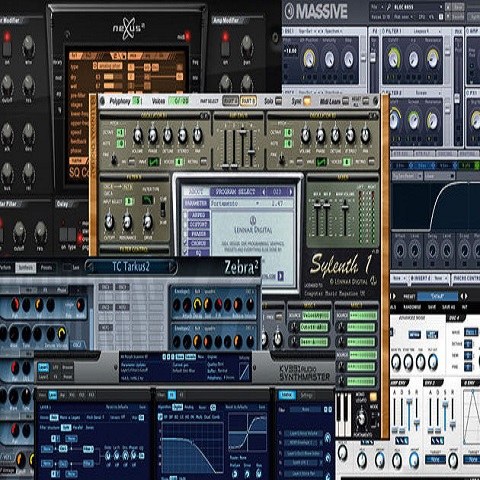The image size is (480, 480).
Task: Toggle the Chorus effect checkbox in Sylenth1
Action: pyautogui.click(x=185, y=243)
